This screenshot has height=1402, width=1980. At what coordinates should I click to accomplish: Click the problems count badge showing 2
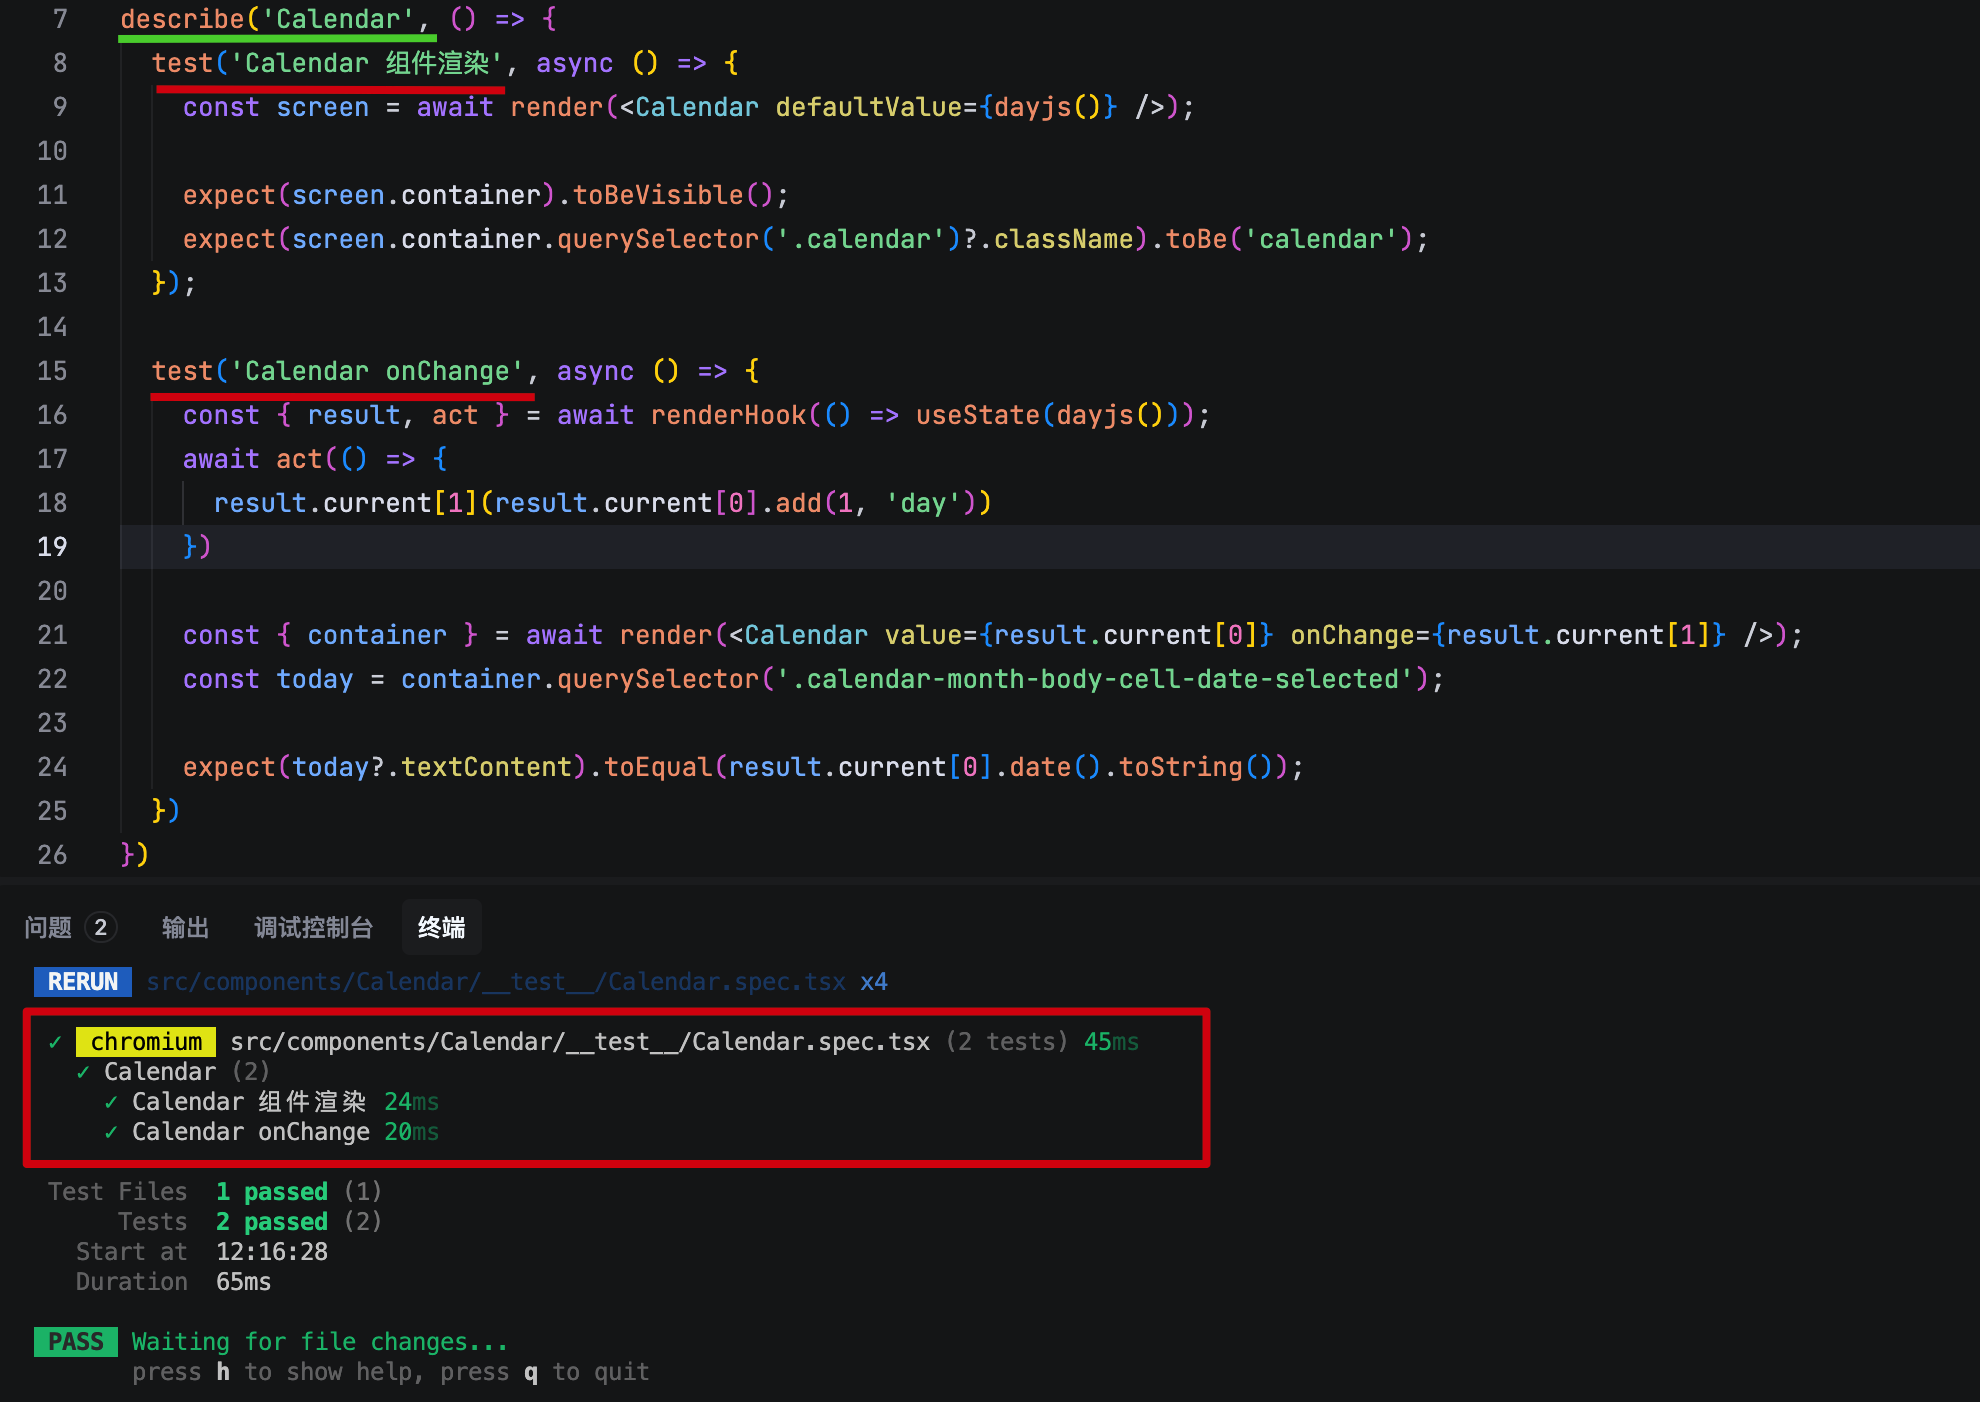[100, 928]
